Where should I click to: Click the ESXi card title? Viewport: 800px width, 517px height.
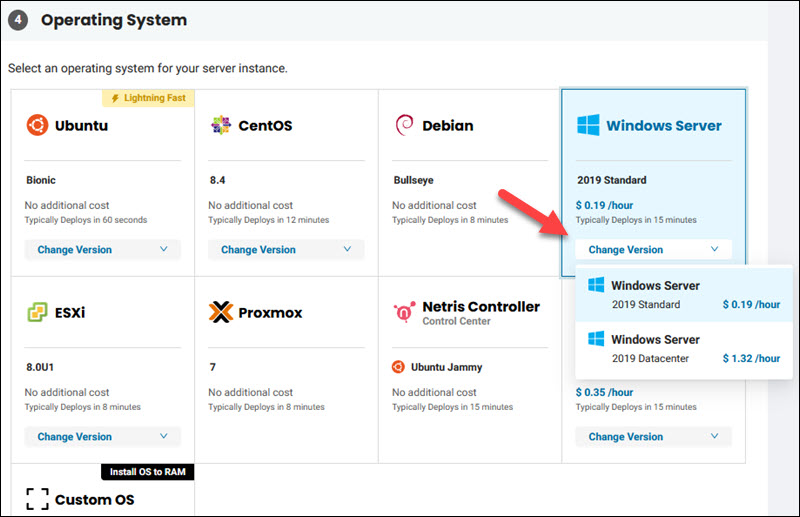[70, 312]
